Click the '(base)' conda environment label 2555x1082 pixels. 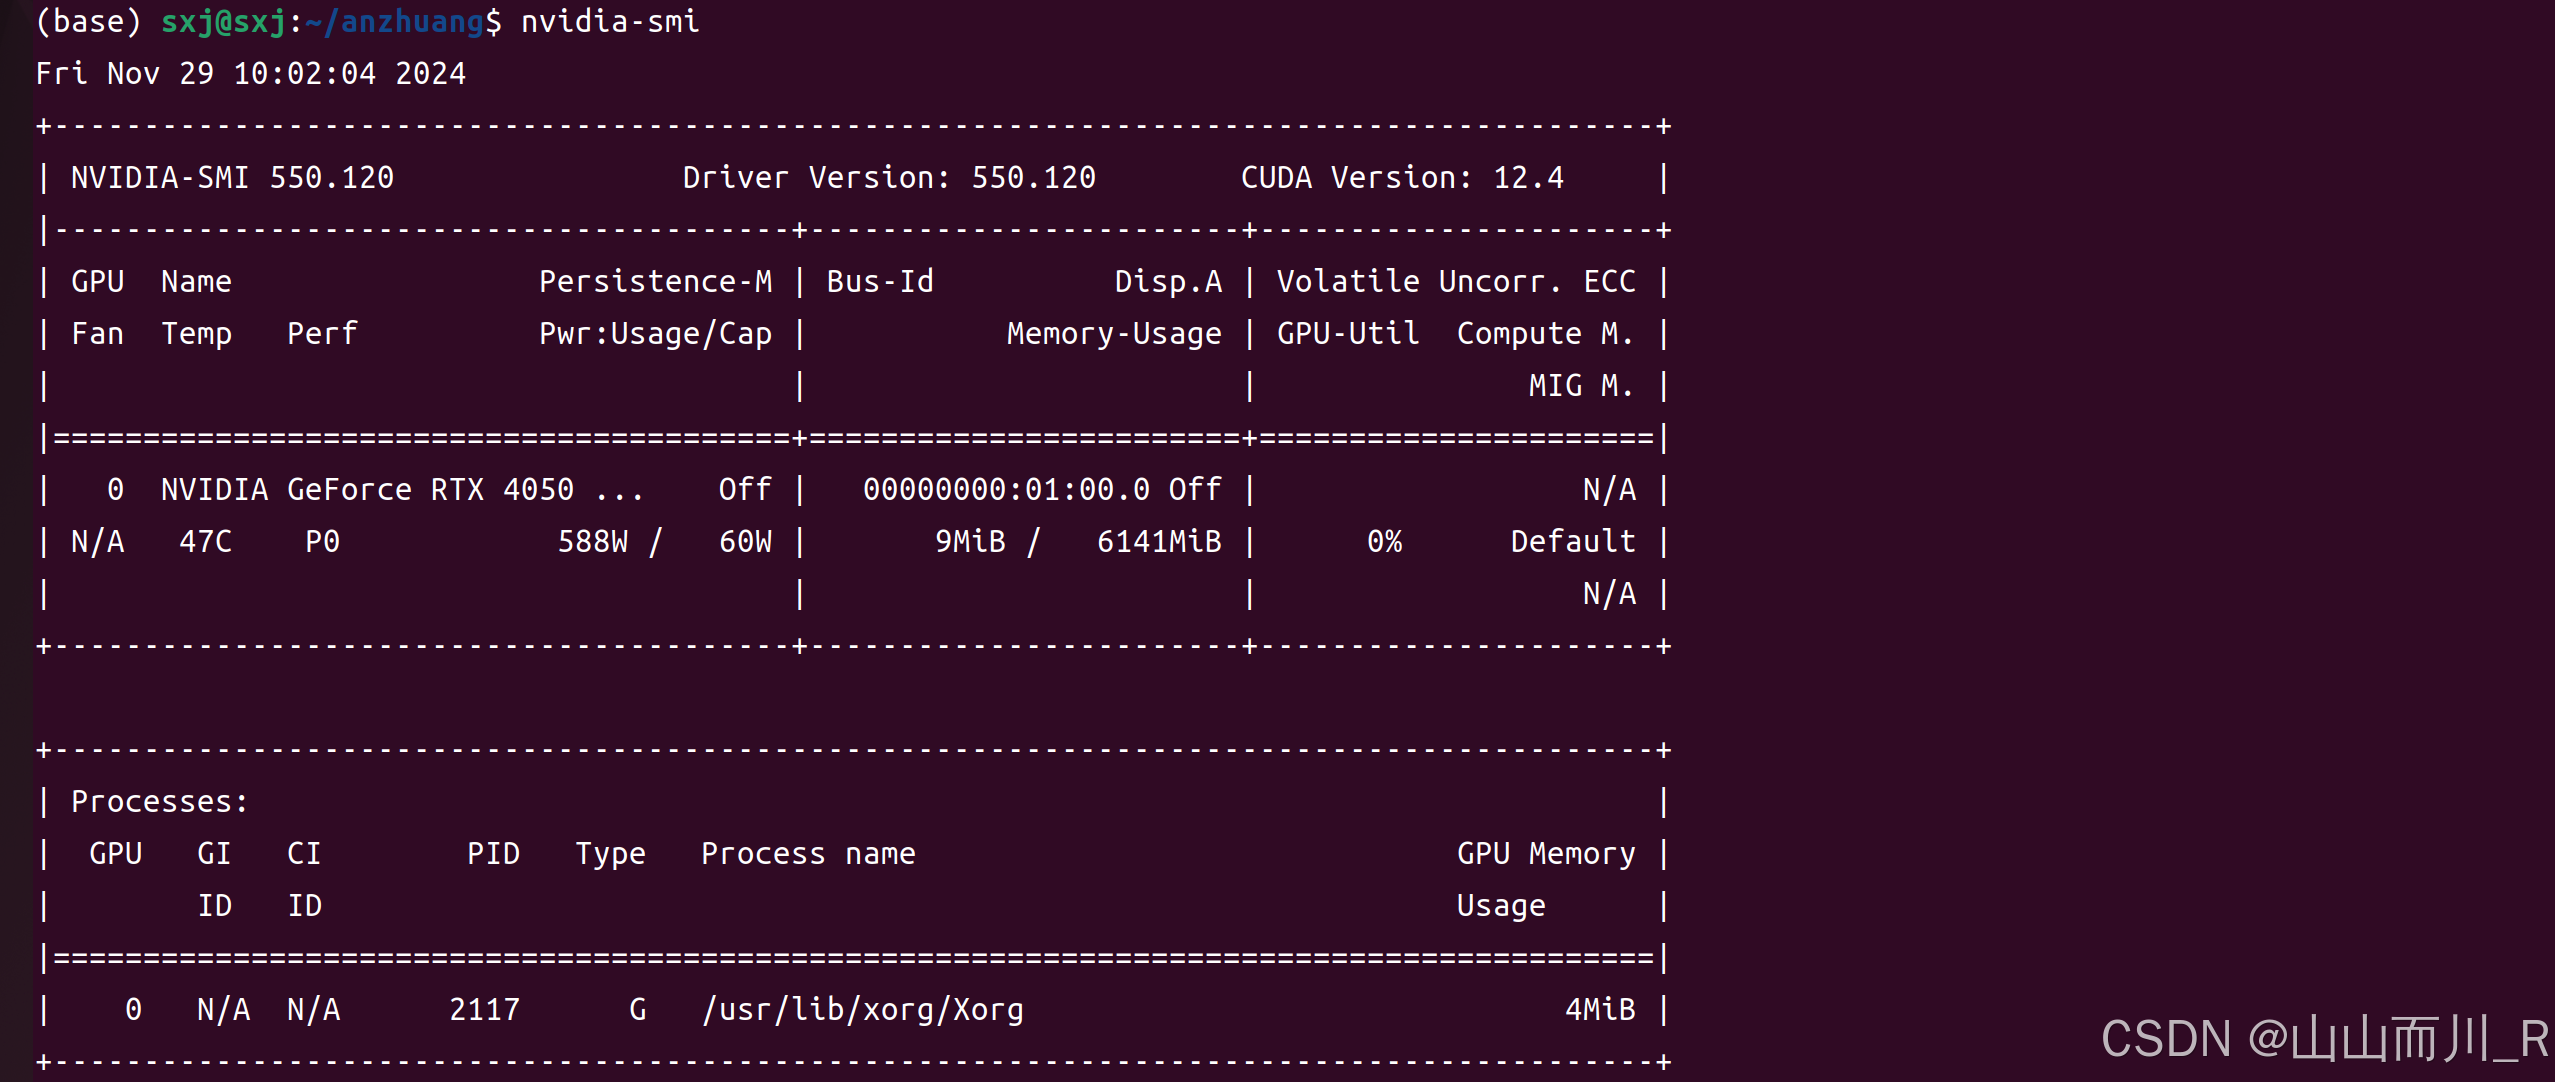tap(88, 21)
